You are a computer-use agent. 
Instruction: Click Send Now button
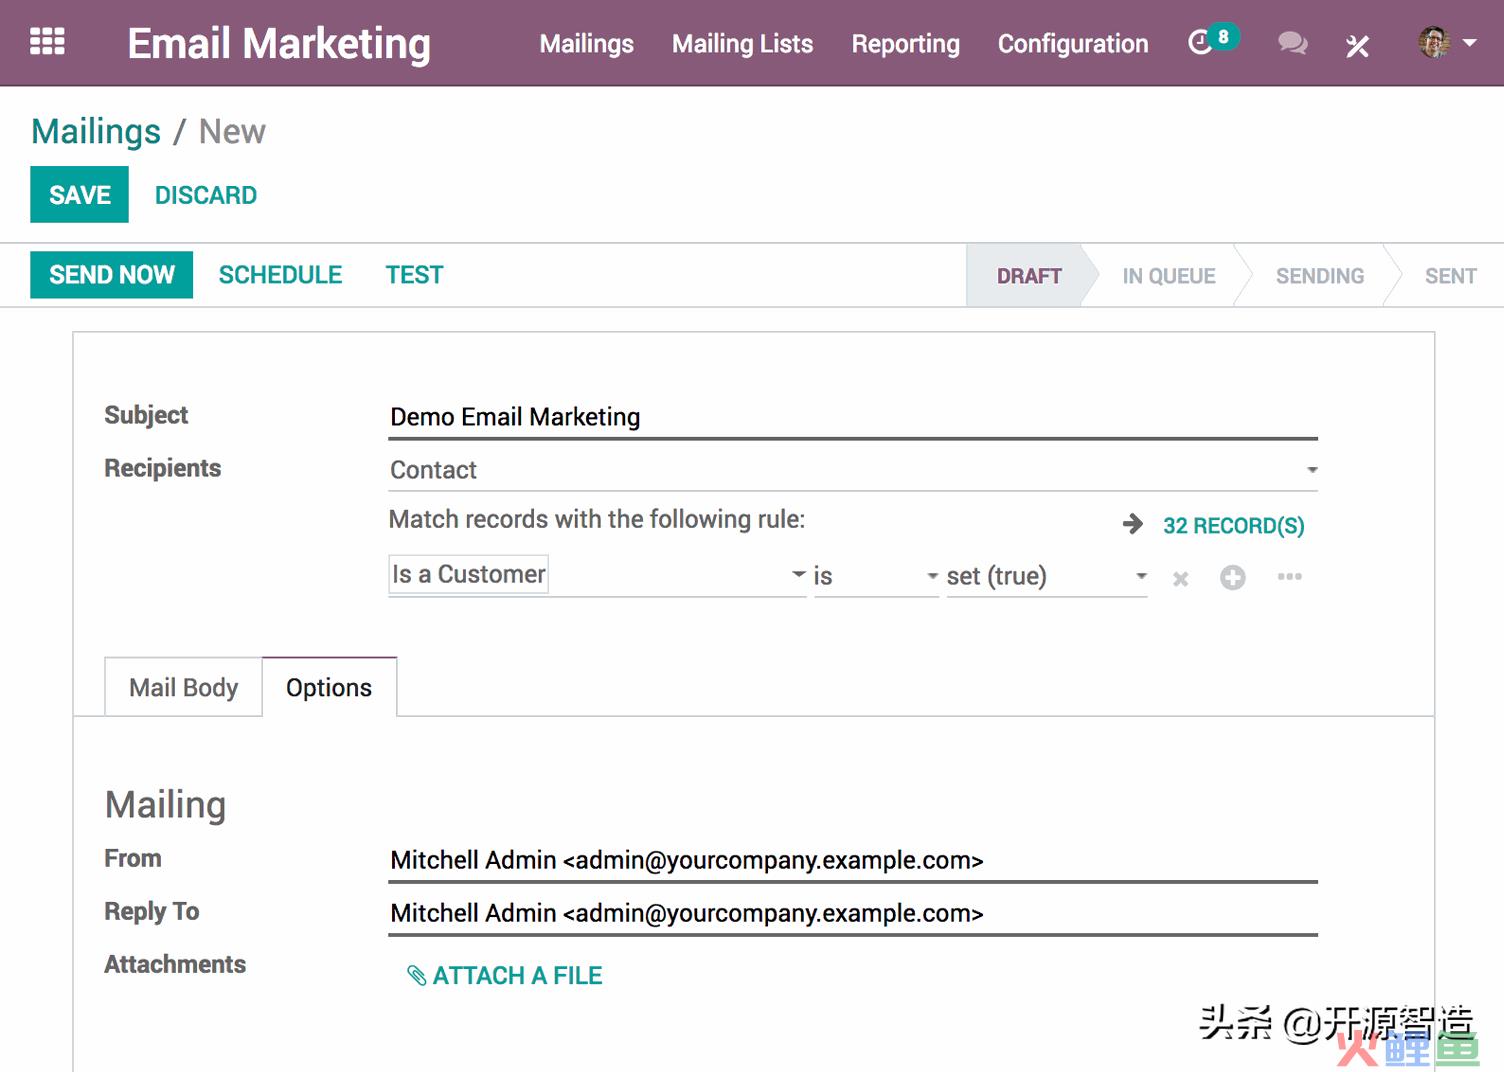tap(111, 274)
